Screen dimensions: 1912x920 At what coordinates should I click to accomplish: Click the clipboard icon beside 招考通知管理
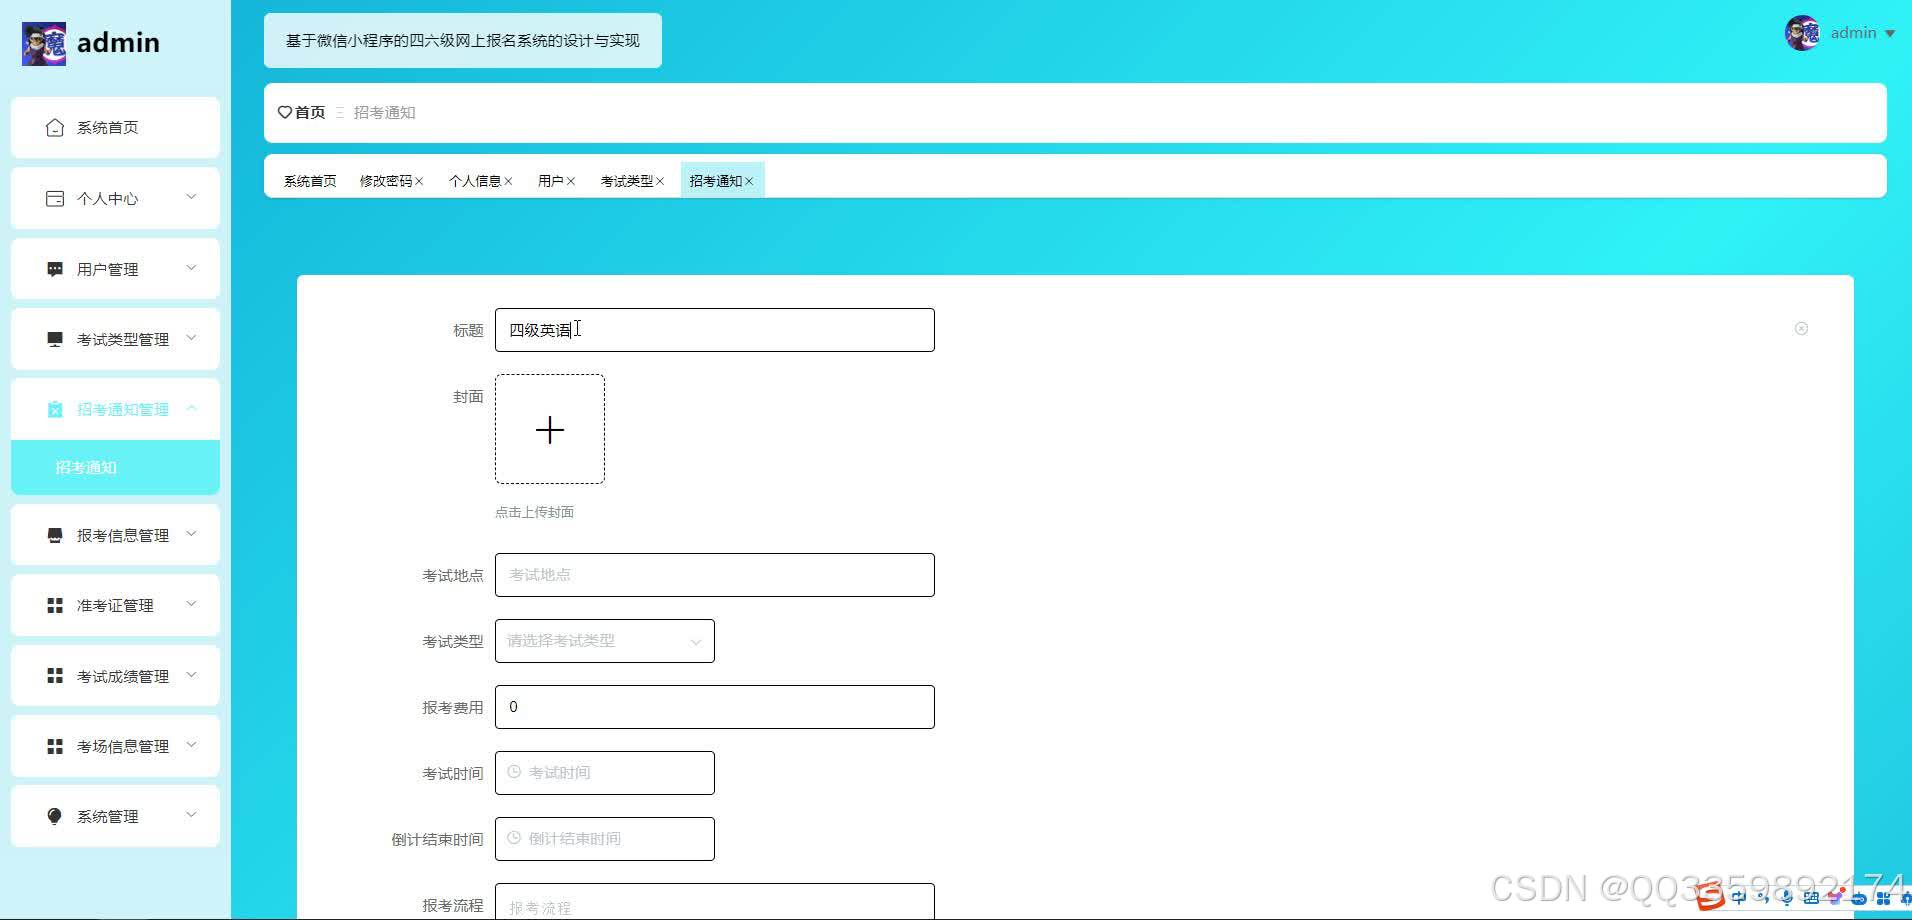(x=55, y=409)
